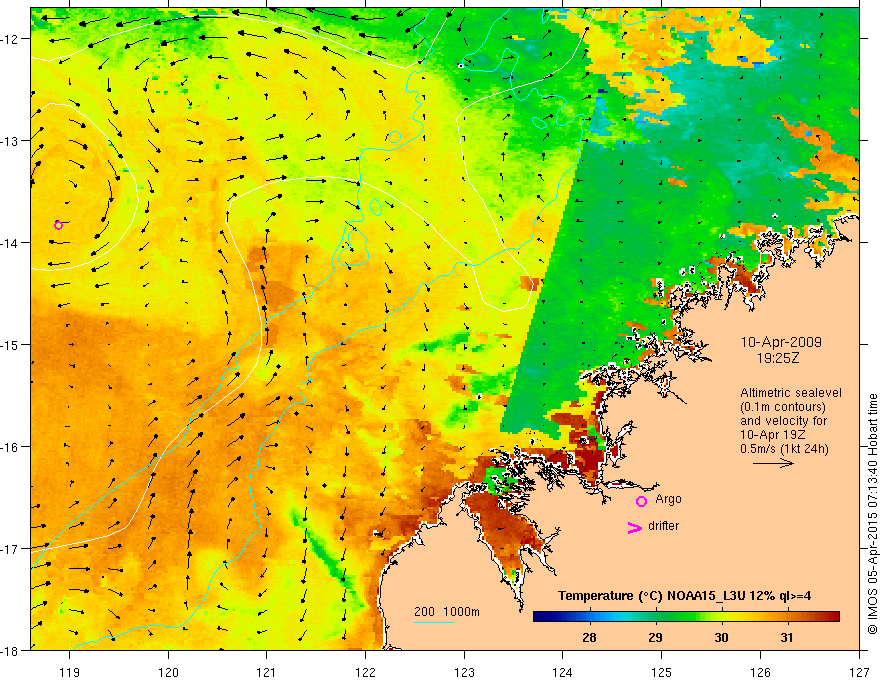This screenshot has width=880, height=680.
Task: Click longitude axis label 127
Action: tap(859, 672)
